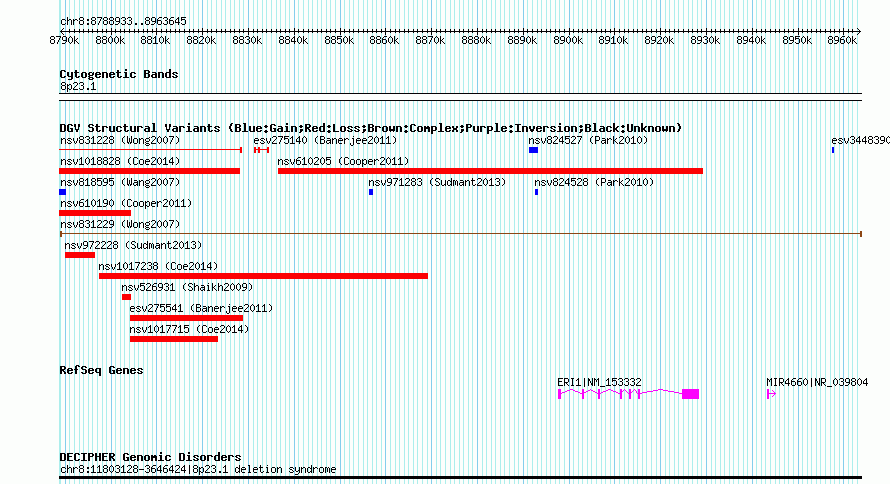Click the 8860k ruler position
The image size is (890, 484).
click(x=384, y=40)
